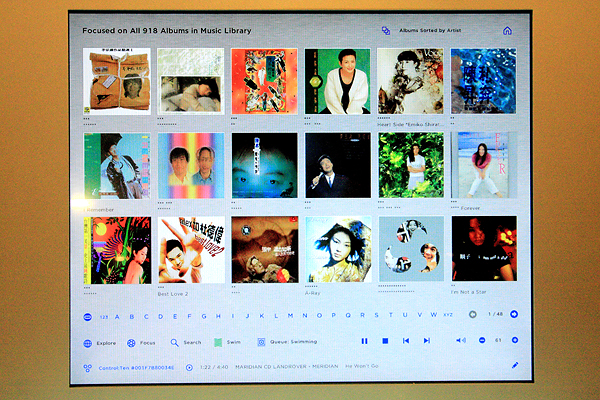Select letter K in alphabet bar

coord(262,316)
